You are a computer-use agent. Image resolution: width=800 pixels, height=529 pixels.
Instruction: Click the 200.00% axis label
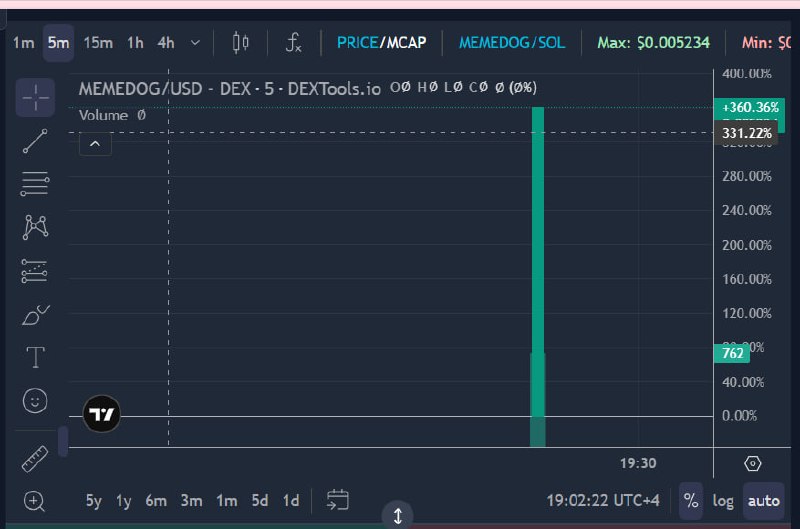(746, 245)
